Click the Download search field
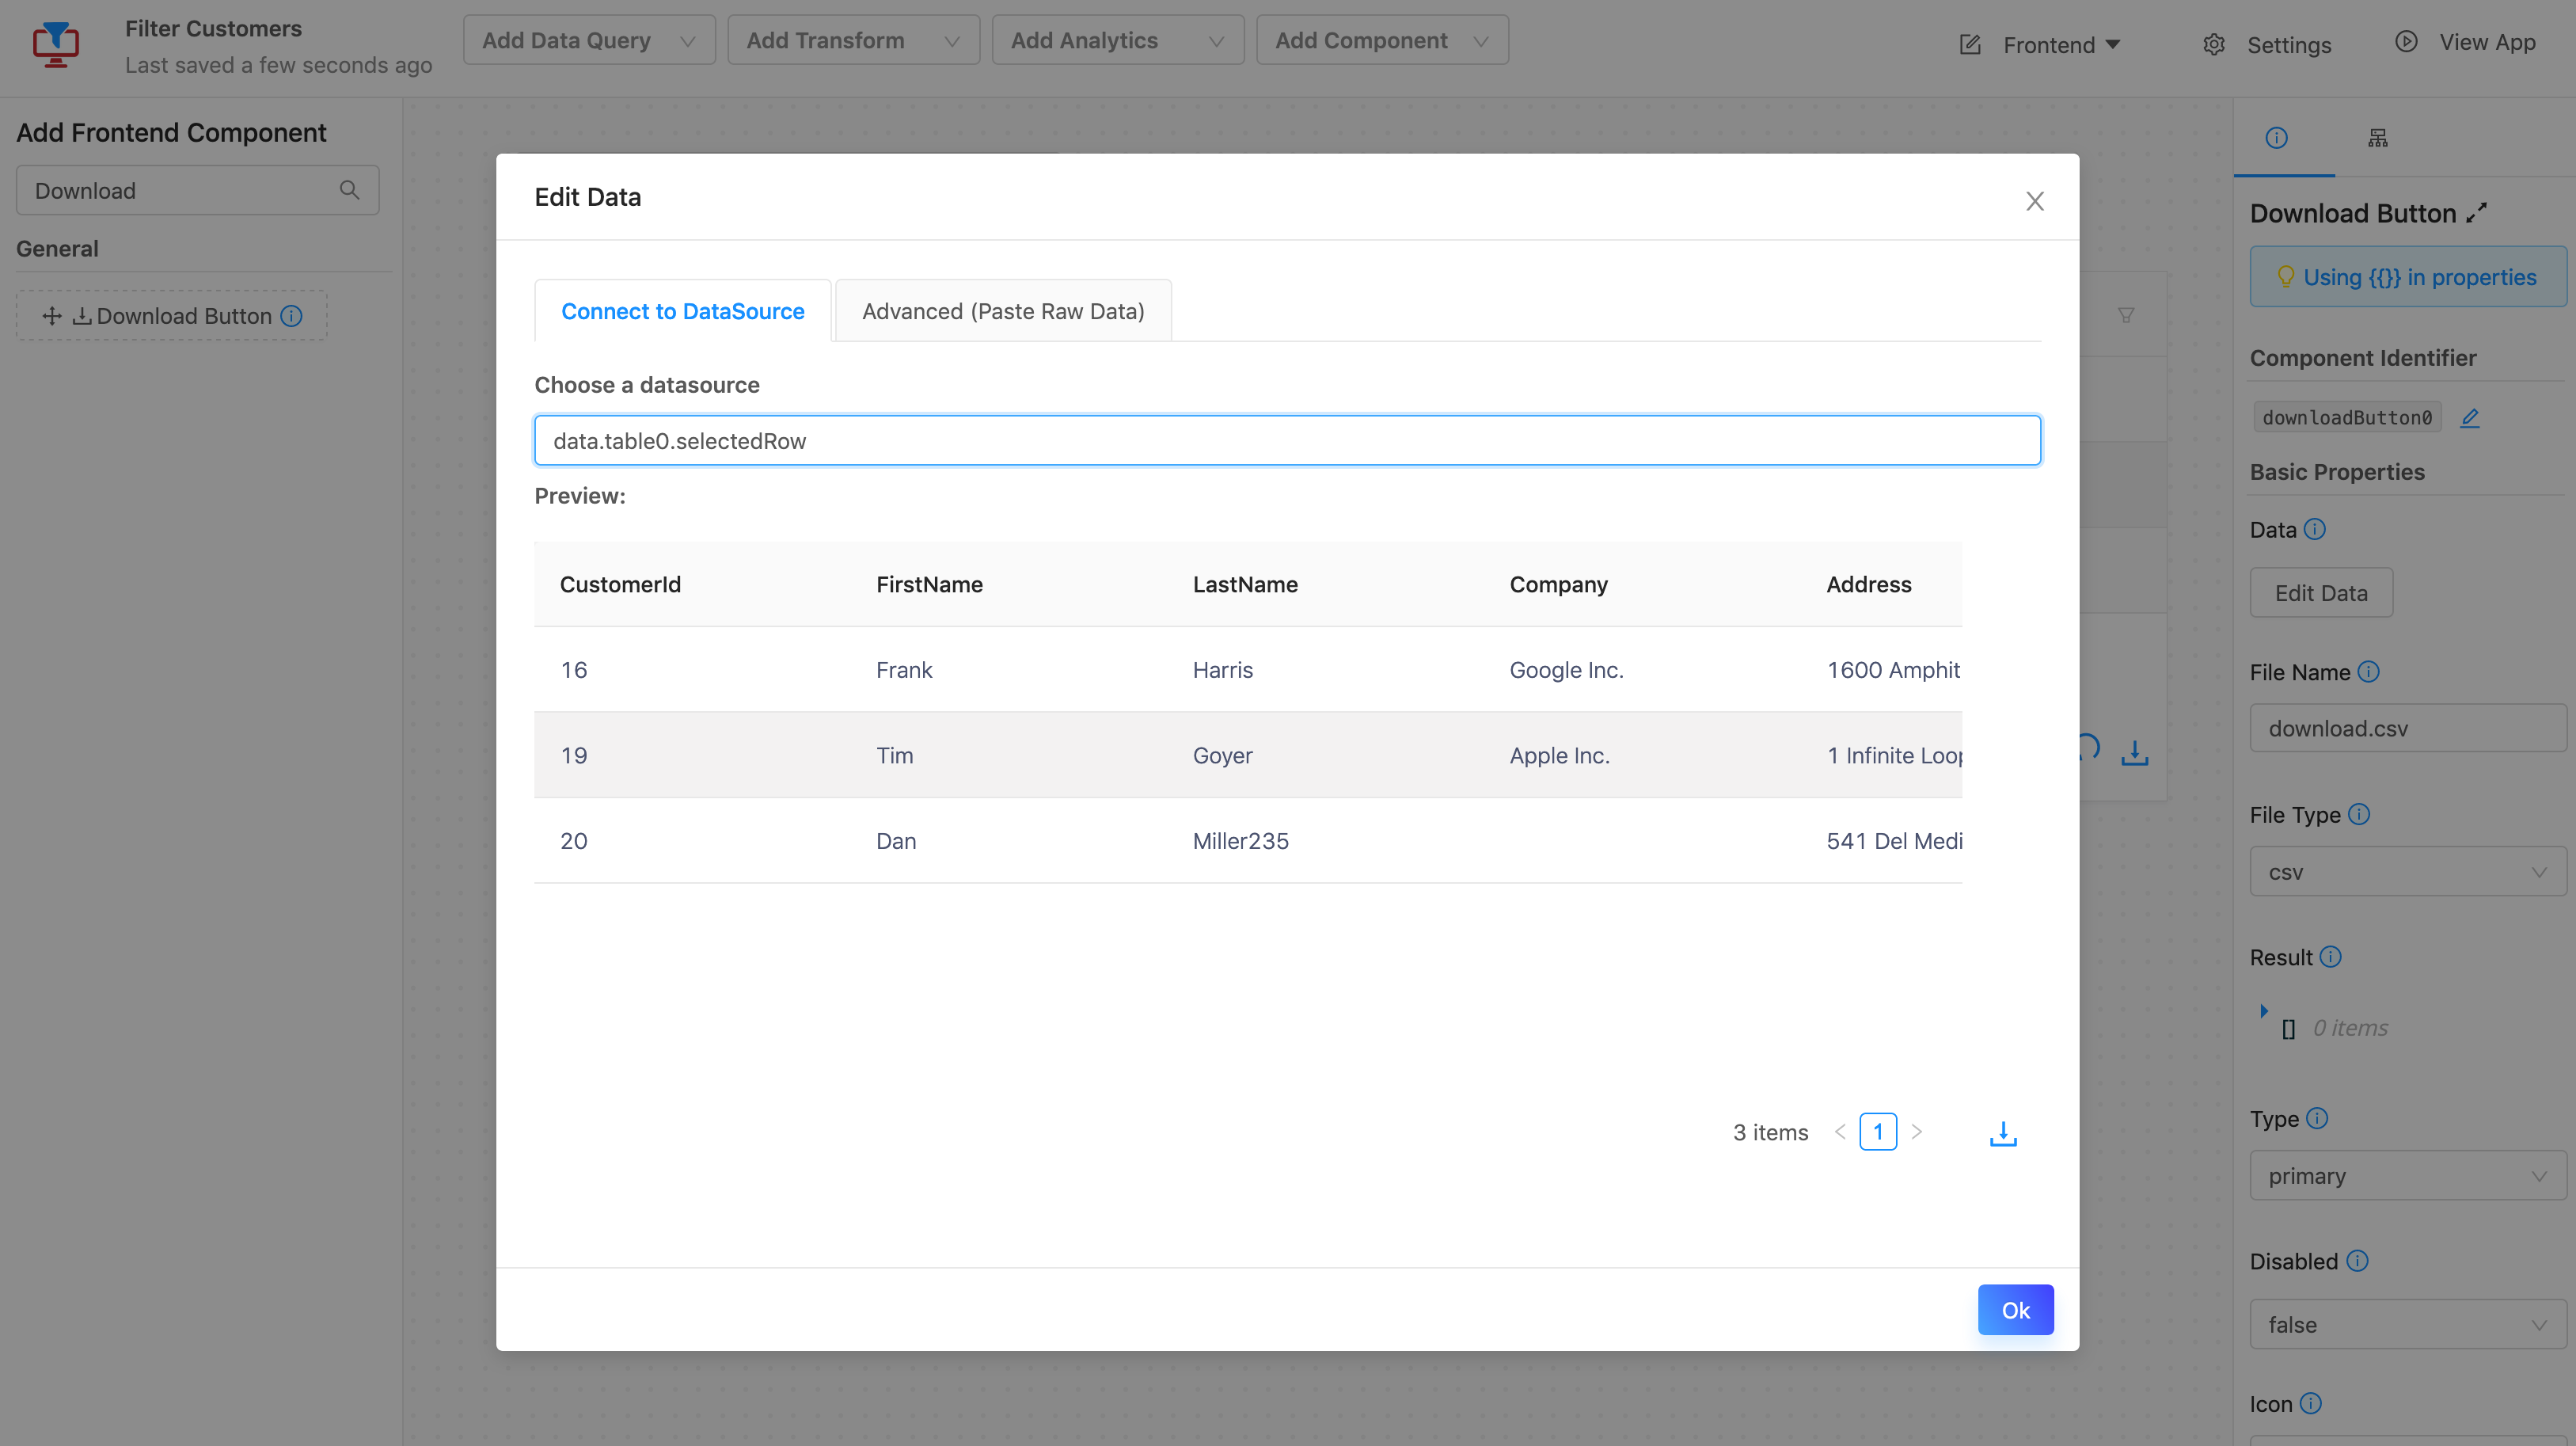2576x1446 pixels. pyautogui.click(x=198, y=190)
